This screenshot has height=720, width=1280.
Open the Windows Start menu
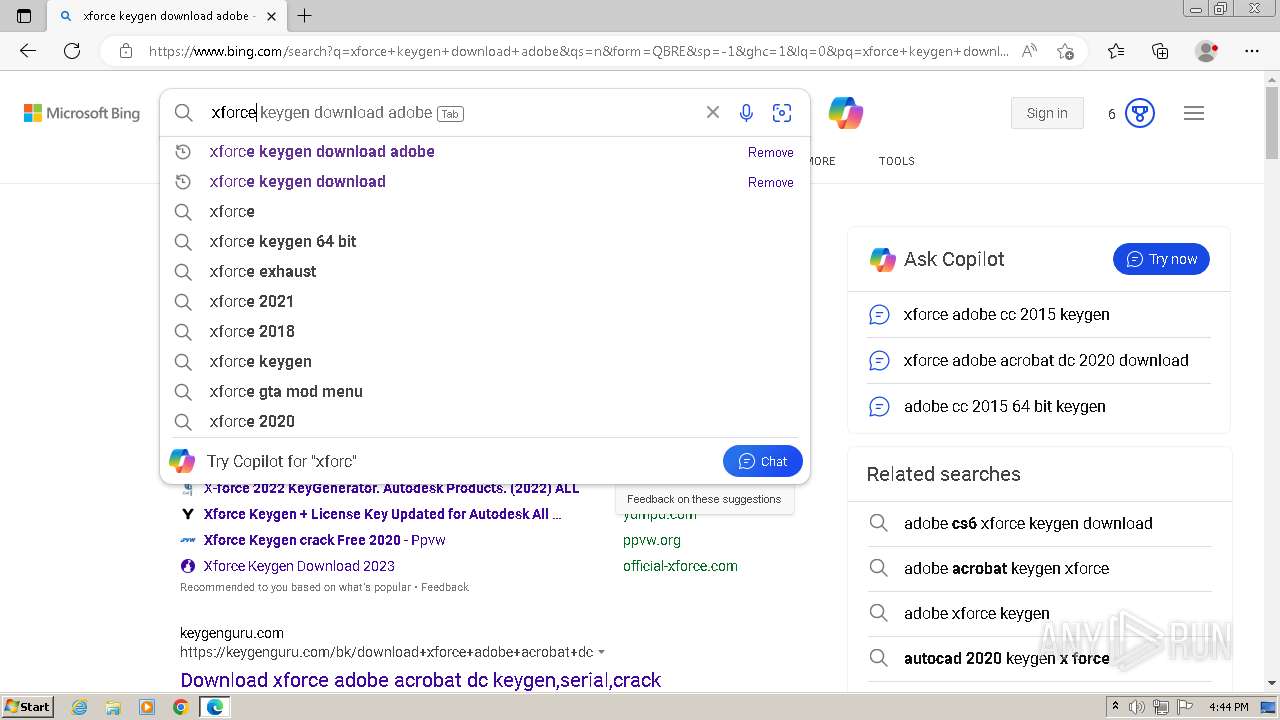[x=27, y=707]
